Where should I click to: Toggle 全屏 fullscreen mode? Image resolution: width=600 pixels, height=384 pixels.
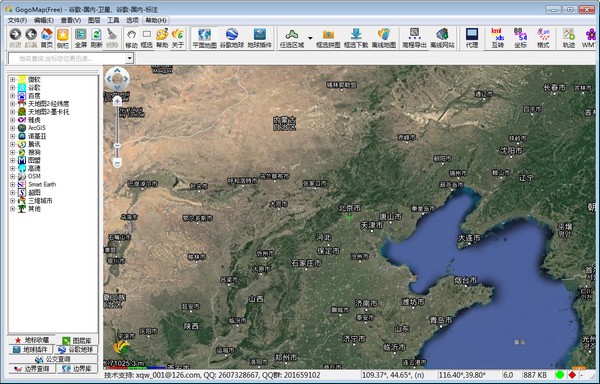tap(81, 38)
